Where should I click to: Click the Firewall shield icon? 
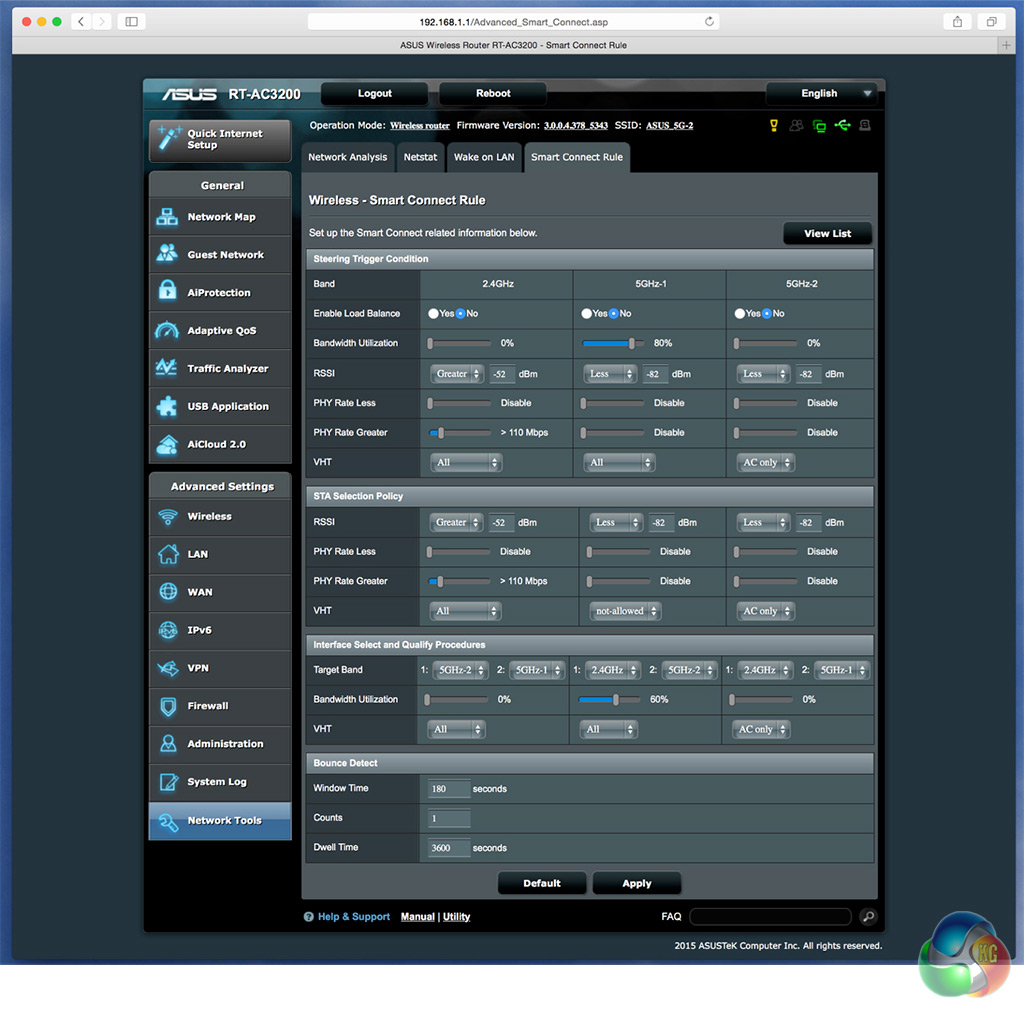point(167,706)
